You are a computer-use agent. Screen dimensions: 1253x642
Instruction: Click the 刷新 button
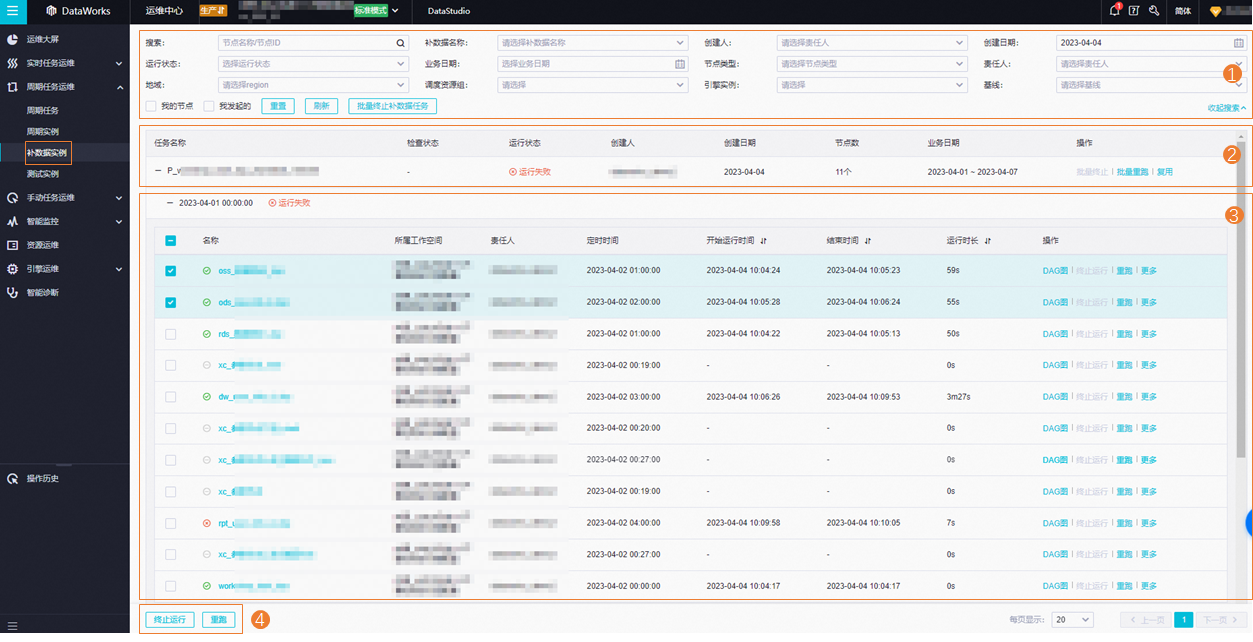click(x=321, y=106)
